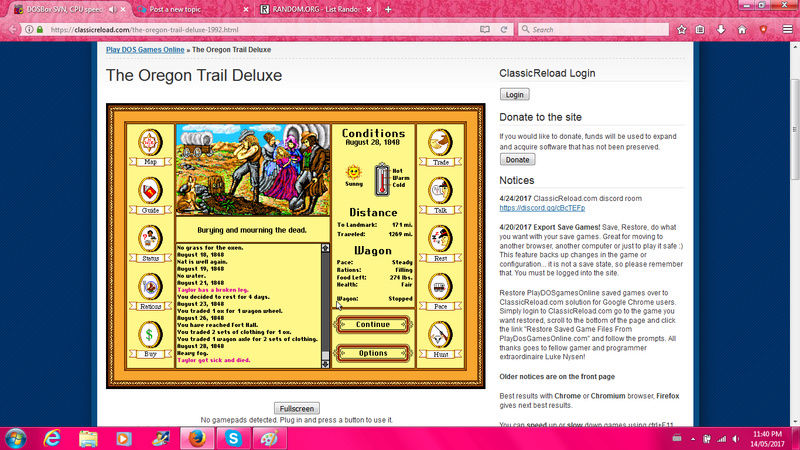The width and height of the screenshot is (800, 450).
Task: Click the Firefox search box
Action: coord(593,30)
